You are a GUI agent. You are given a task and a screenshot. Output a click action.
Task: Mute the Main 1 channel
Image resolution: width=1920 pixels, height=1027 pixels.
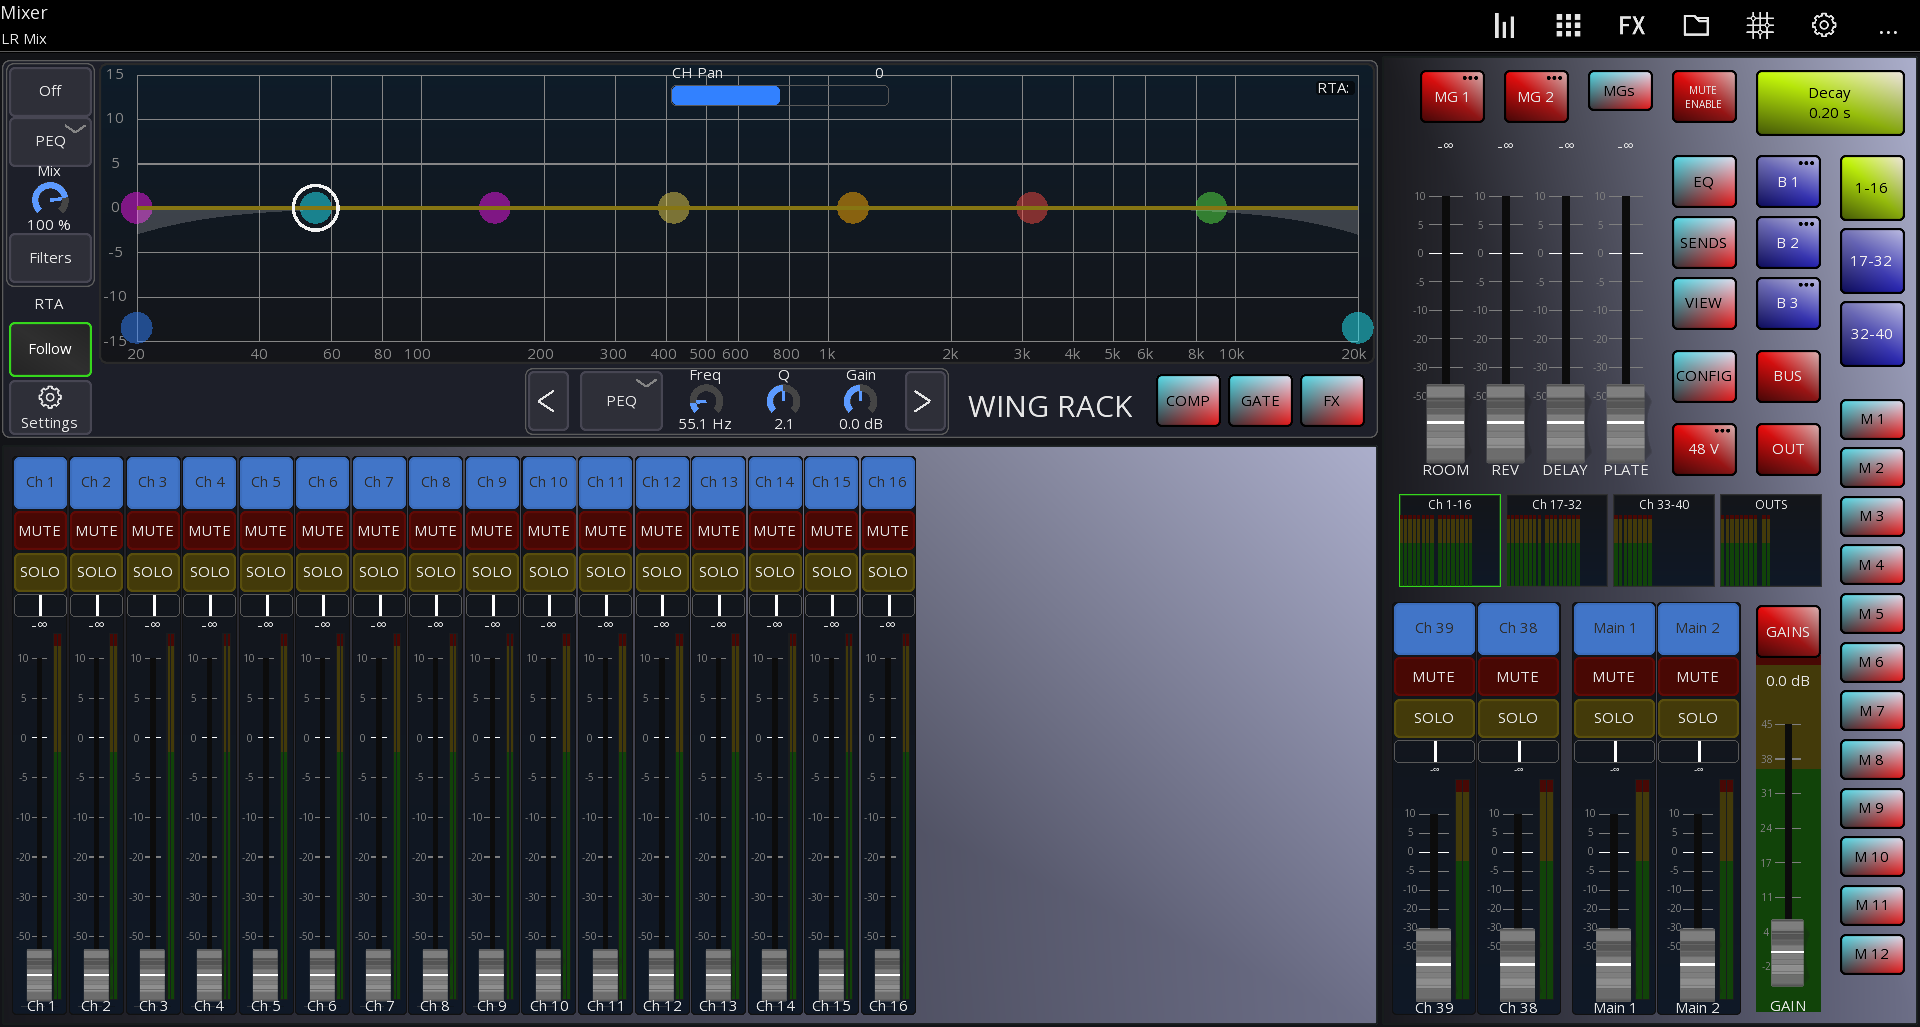click(x=1614, y=677)
